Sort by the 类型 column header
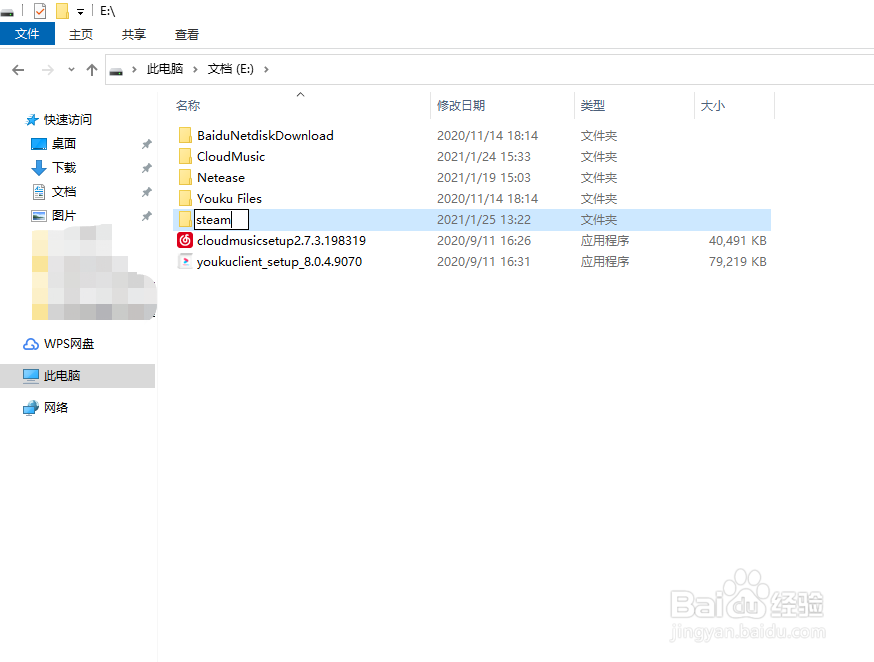This screenshot has height=662, width=874. click(593, 105)
